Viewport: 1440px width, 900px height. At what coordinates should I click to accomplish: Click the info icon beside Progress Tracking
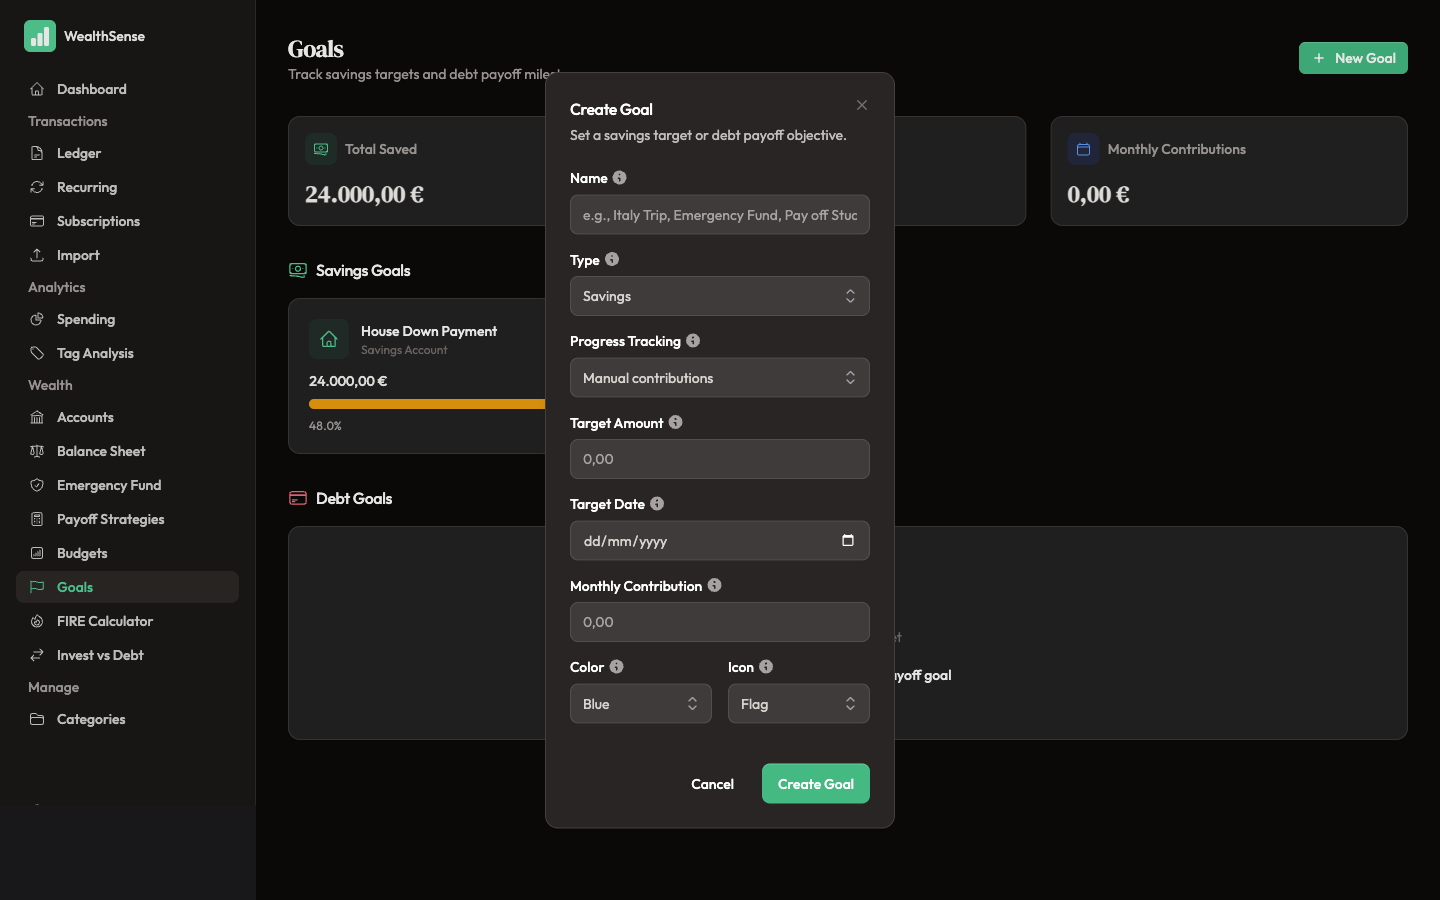click(x=693, y=341)
